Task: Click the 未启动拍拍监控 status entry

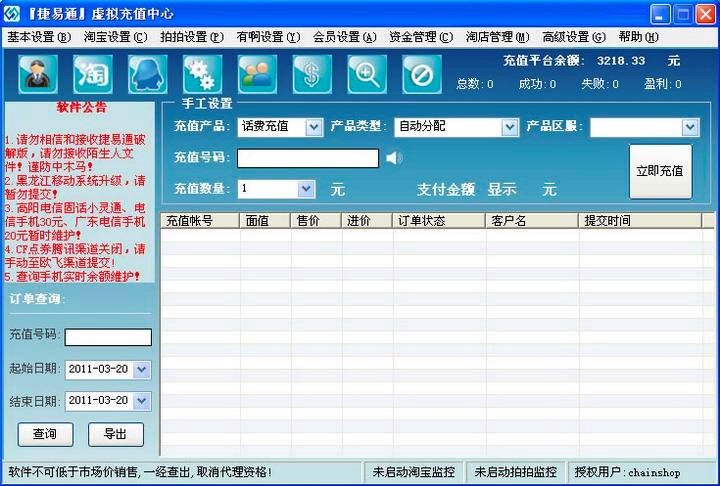Action: 516,472
